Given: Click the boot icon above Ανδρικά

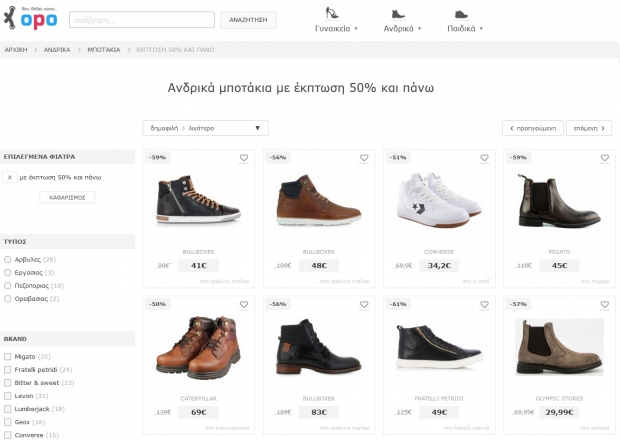Looking at the screenshot, I should [x=398, y=14].
